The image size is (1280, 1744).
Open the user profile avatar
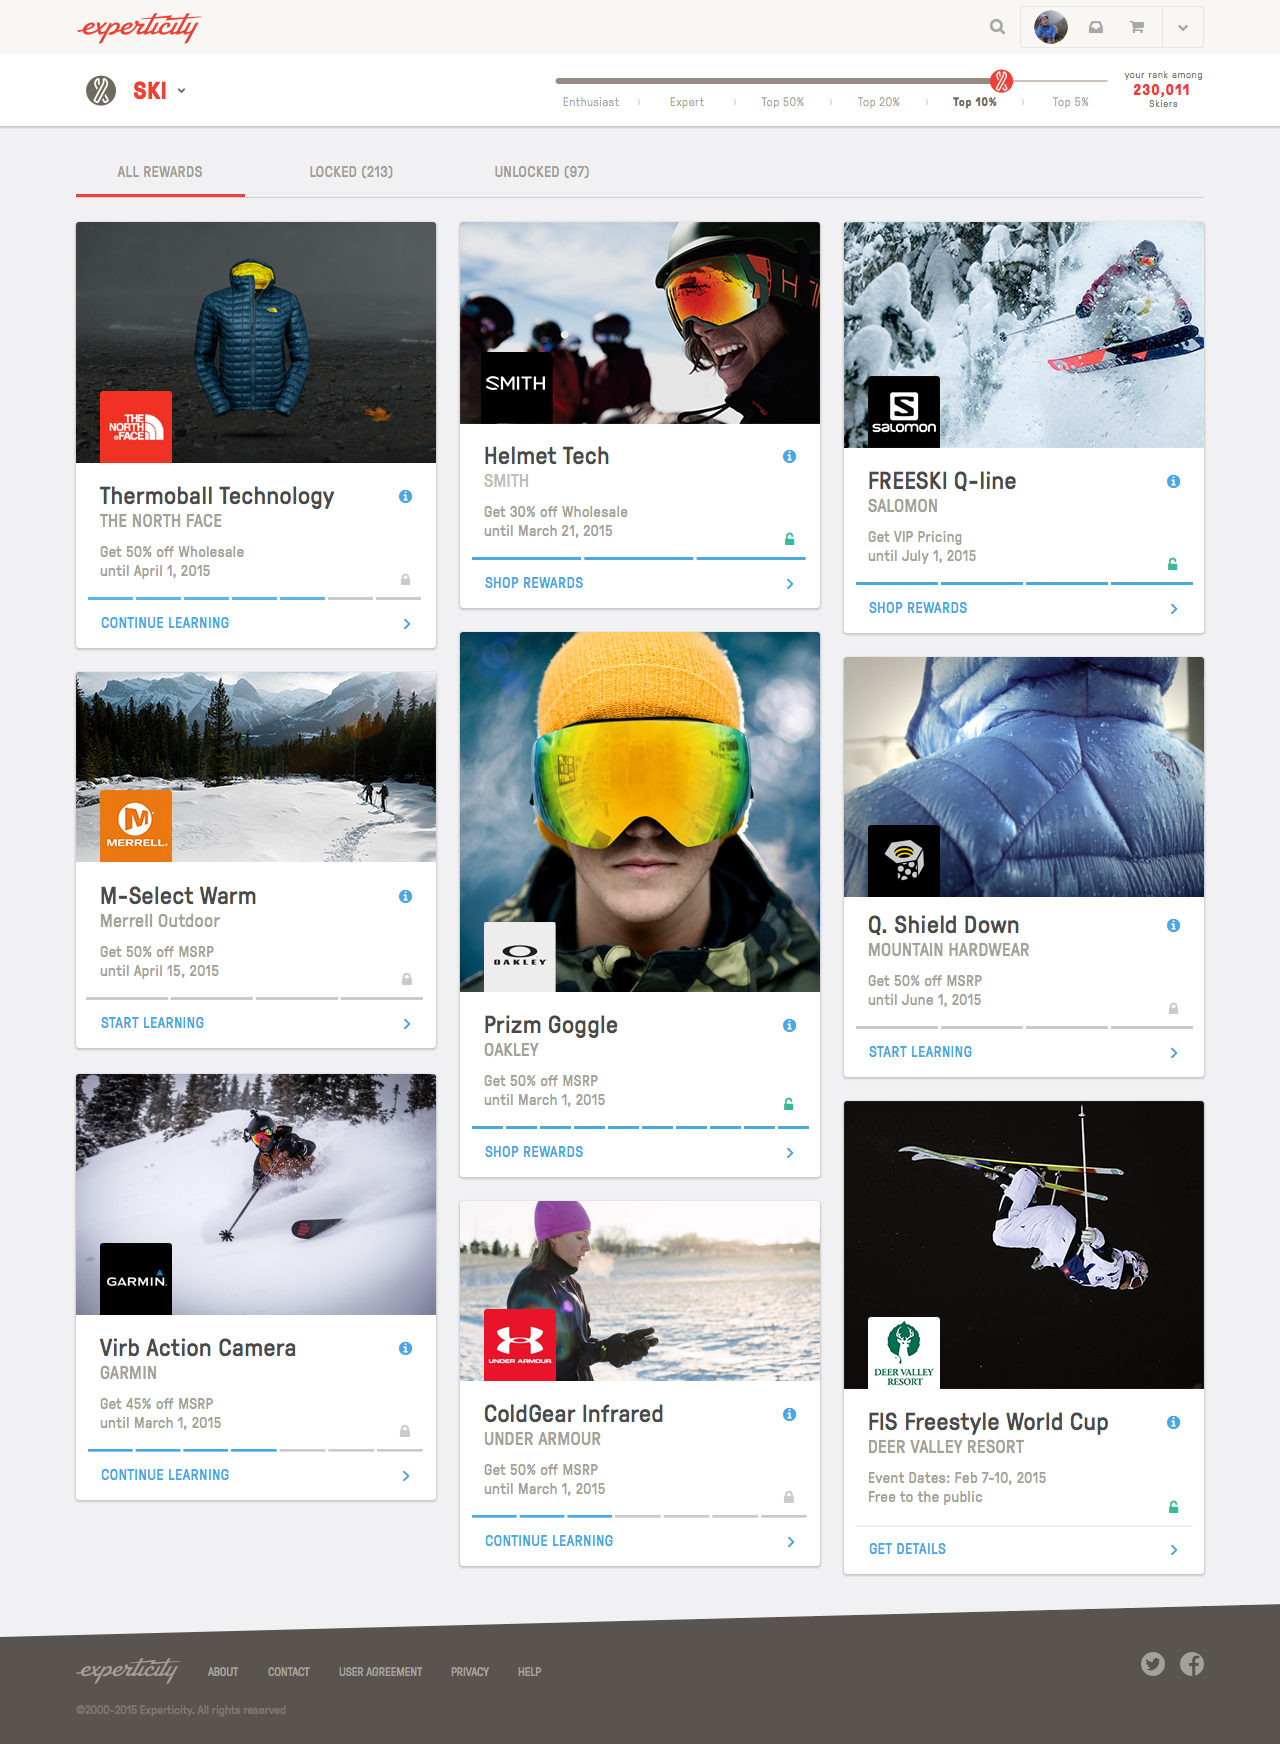pos(1050,27)
